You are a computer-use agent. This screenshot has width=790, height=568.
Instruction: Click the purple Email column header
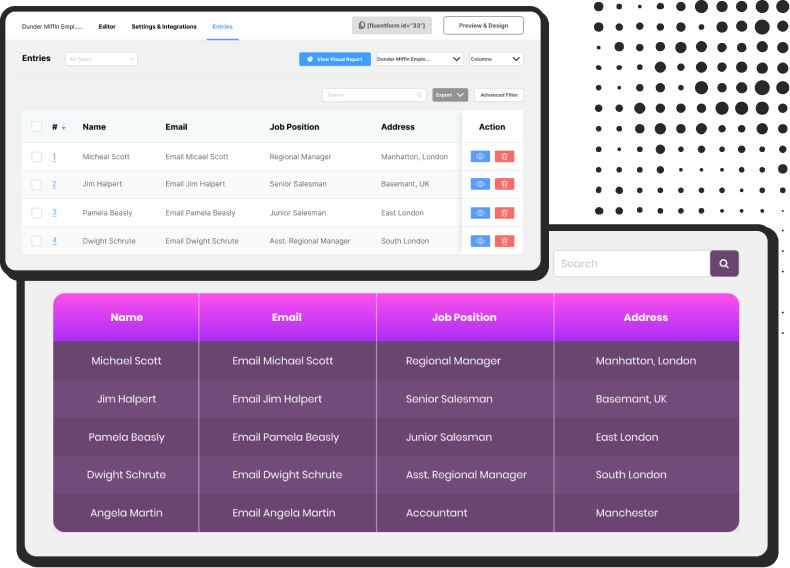[287, 317]
